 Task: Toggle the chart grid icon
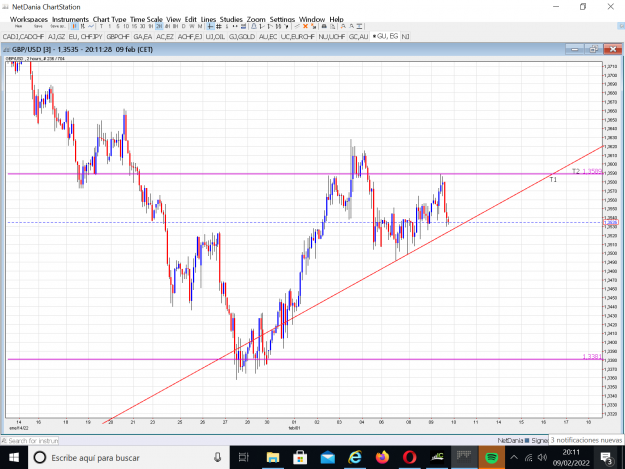218,26
